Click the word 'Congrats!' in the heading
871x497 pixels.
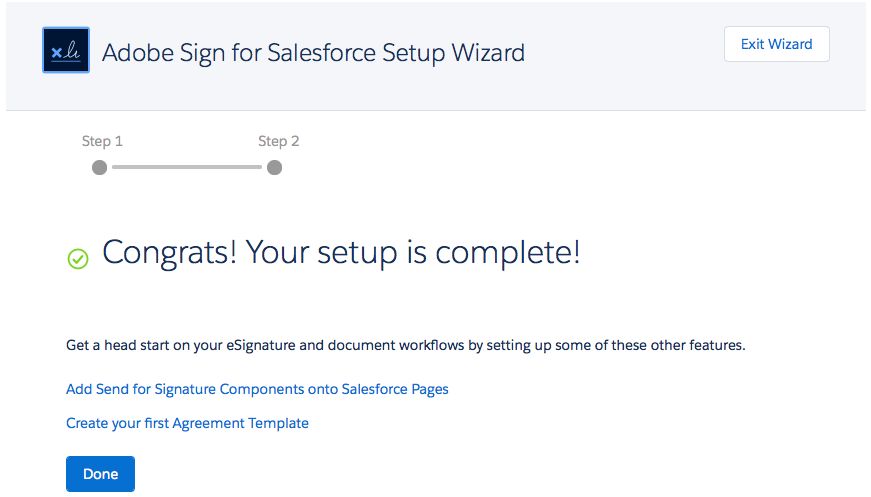[169, 253]
